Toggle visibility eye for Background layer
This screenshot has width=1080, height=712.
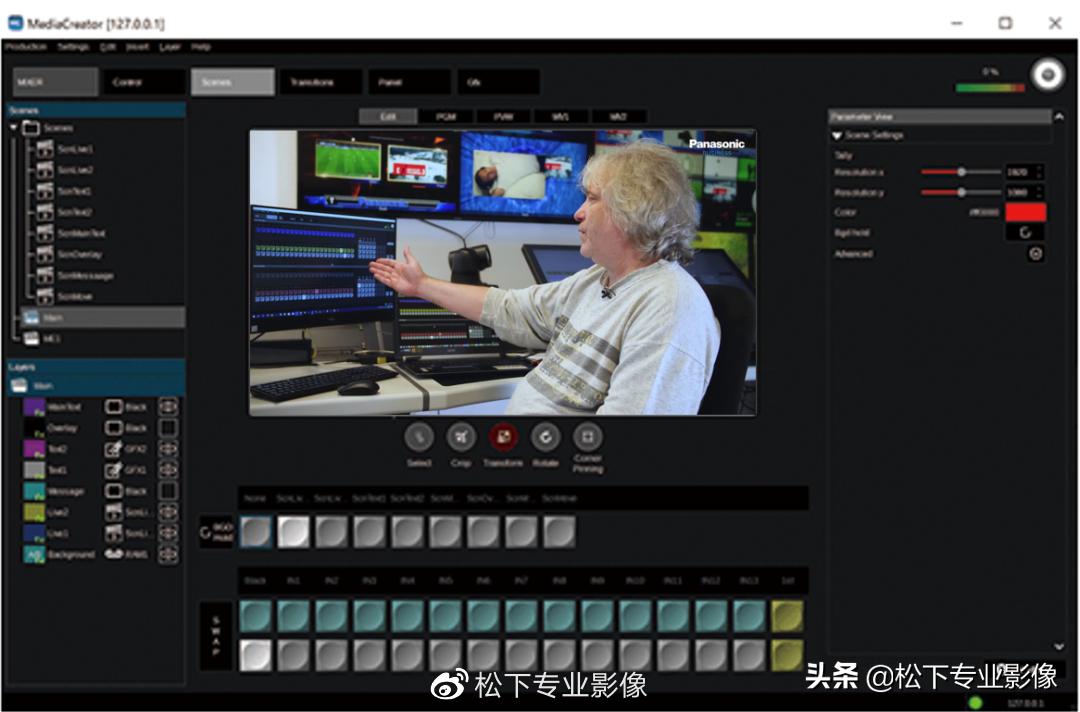(168, 554)
